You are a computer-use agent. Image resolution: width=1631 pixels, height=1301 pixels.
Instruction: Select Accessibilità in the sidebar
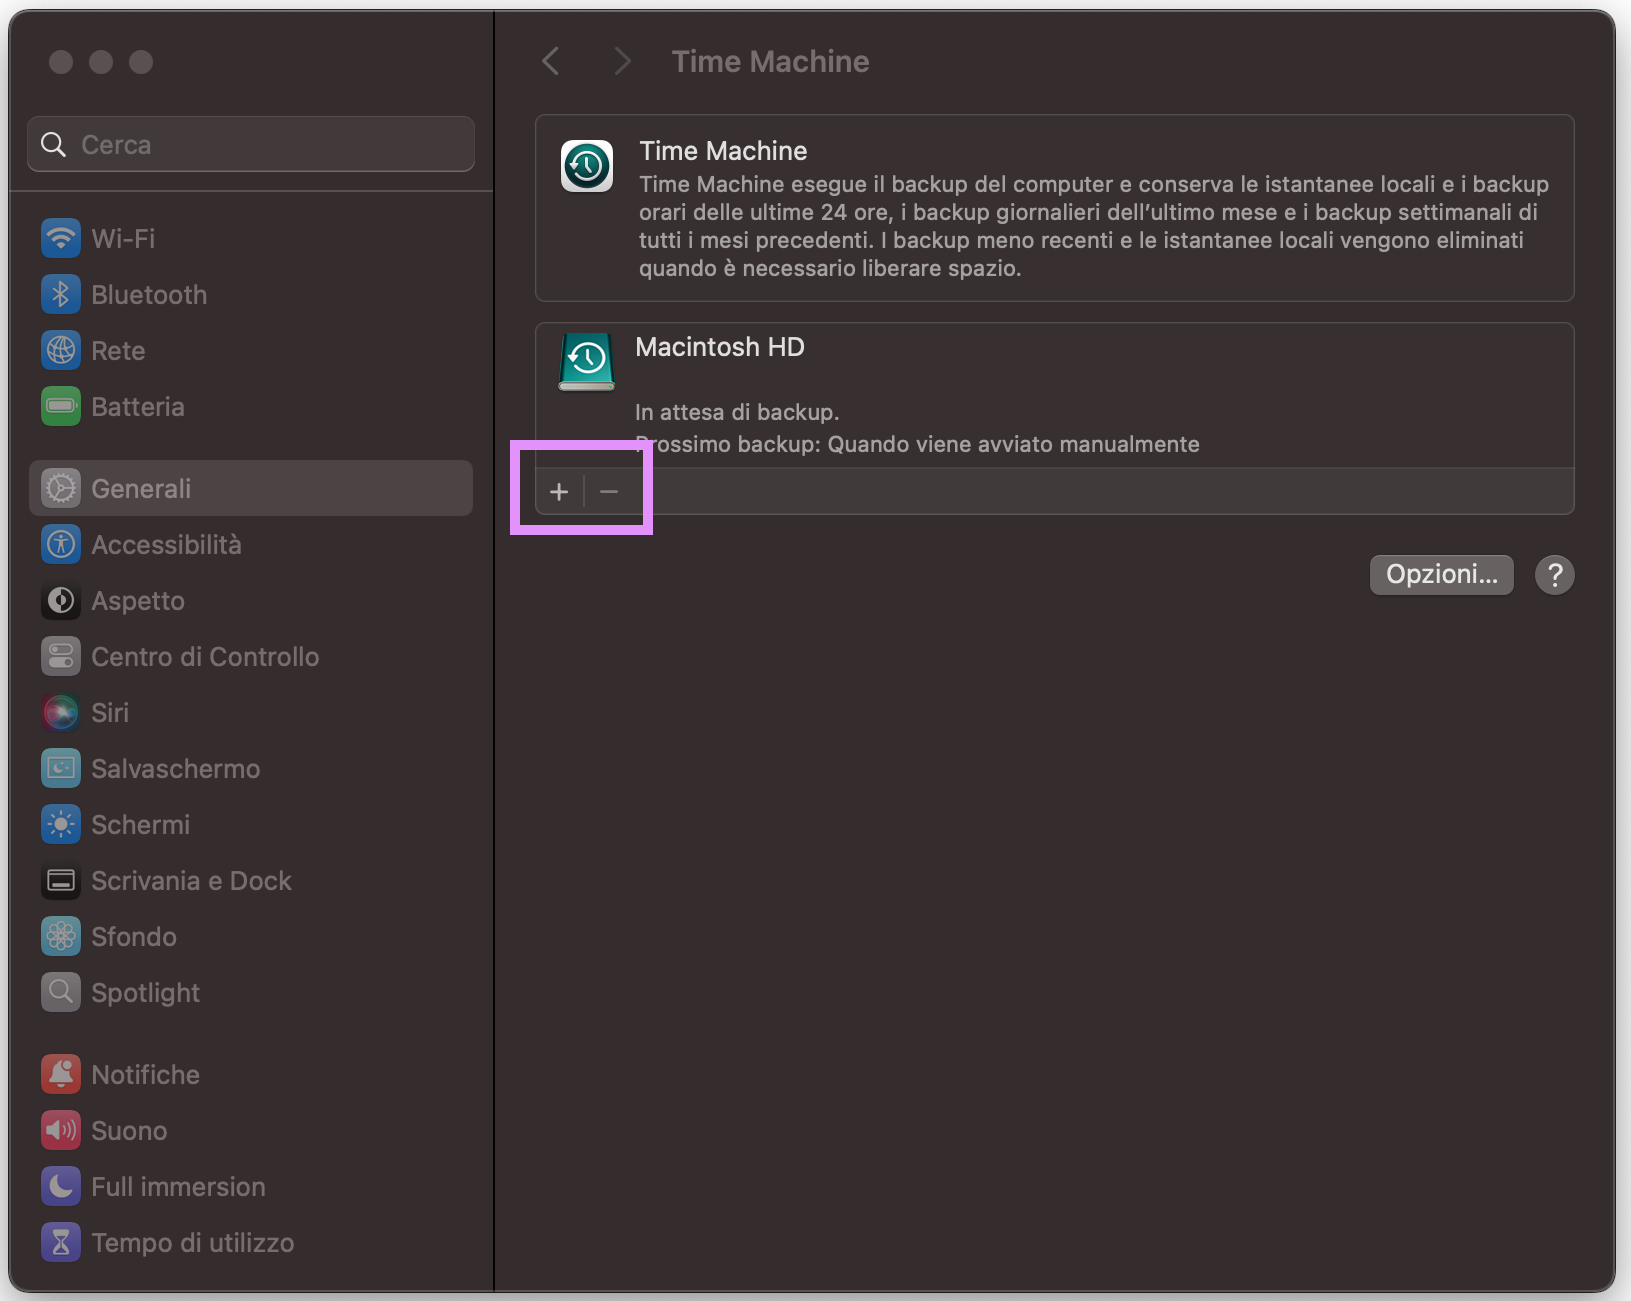click(x=166, y=544)
